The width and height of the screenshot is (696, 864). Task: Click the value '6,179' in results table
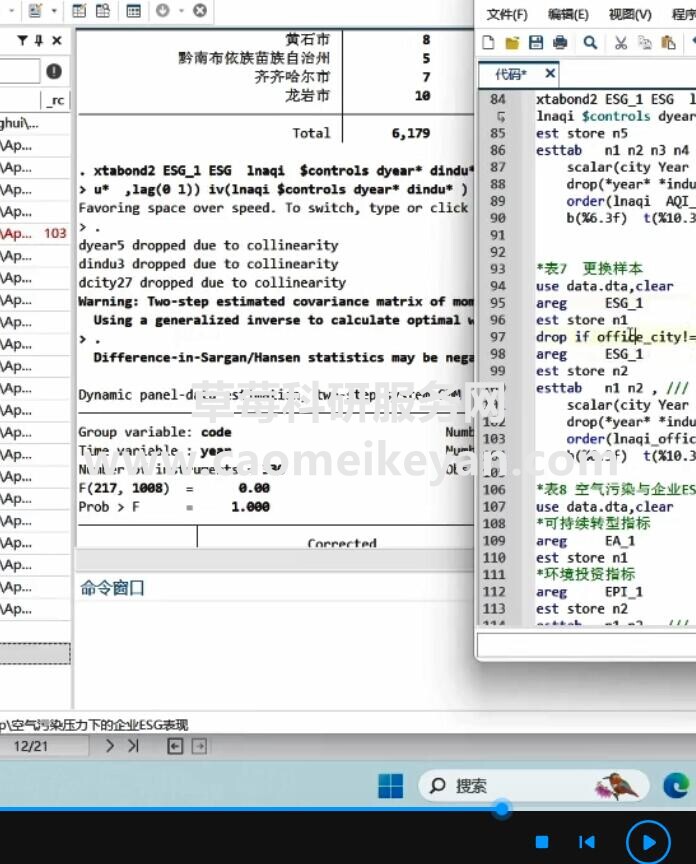[411, 133]
